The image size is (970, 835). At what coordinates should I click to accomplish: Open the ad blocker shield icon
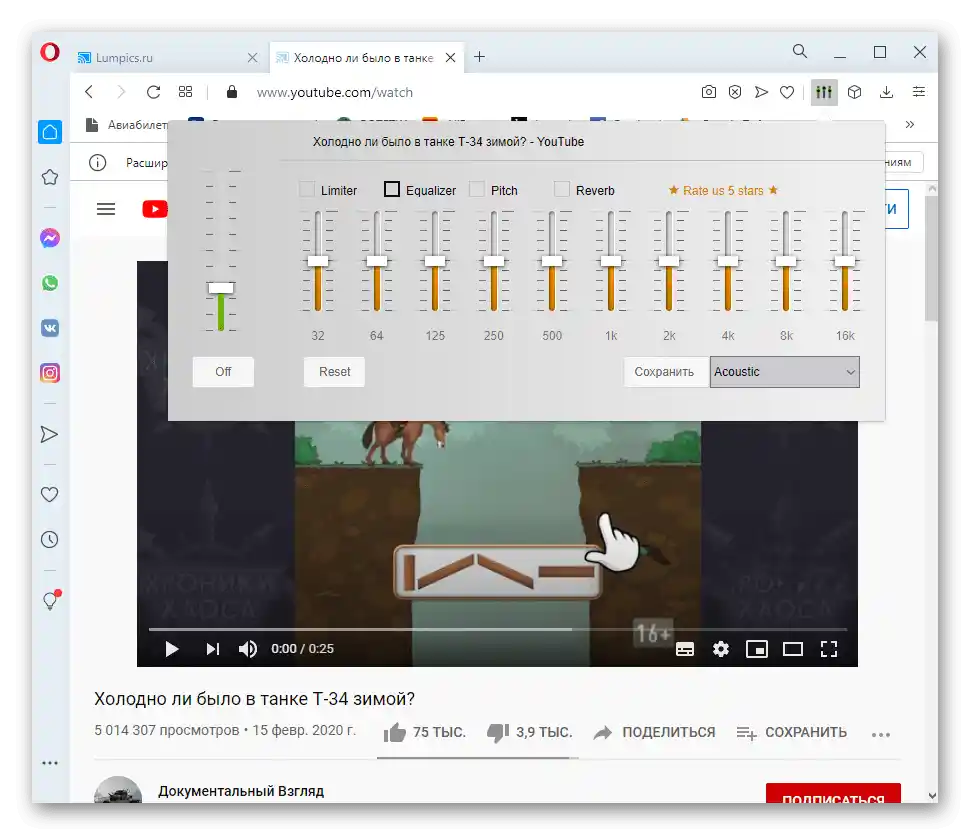pyautogui.click(x=735, y=92)
